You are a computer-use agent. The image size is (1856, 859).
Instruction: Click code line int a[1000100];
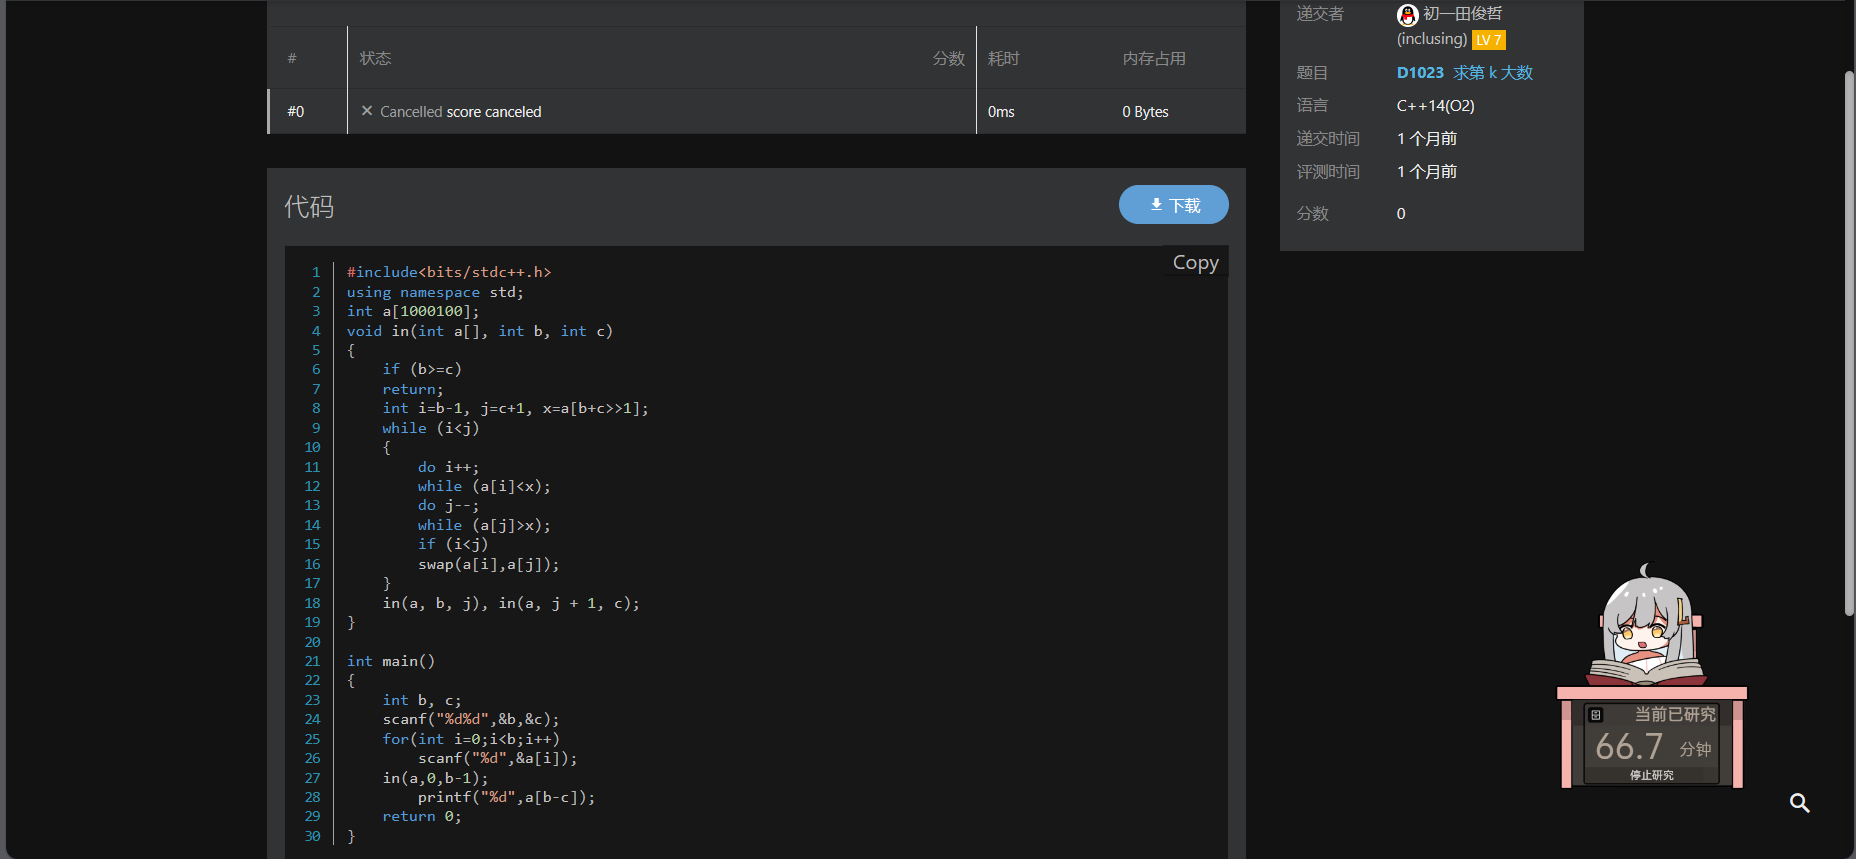point(413,311)
